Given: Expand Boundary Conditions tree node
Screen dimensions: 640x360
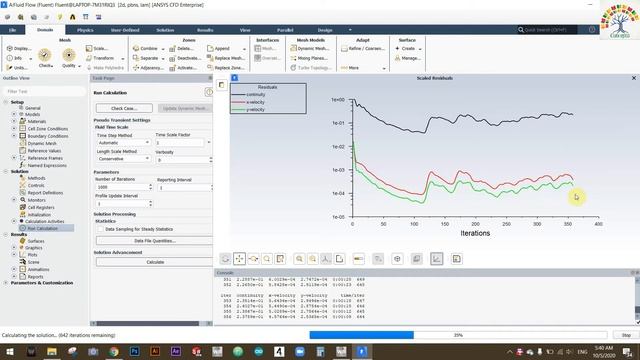Looking at the screenshot, I should coord(14,136).
